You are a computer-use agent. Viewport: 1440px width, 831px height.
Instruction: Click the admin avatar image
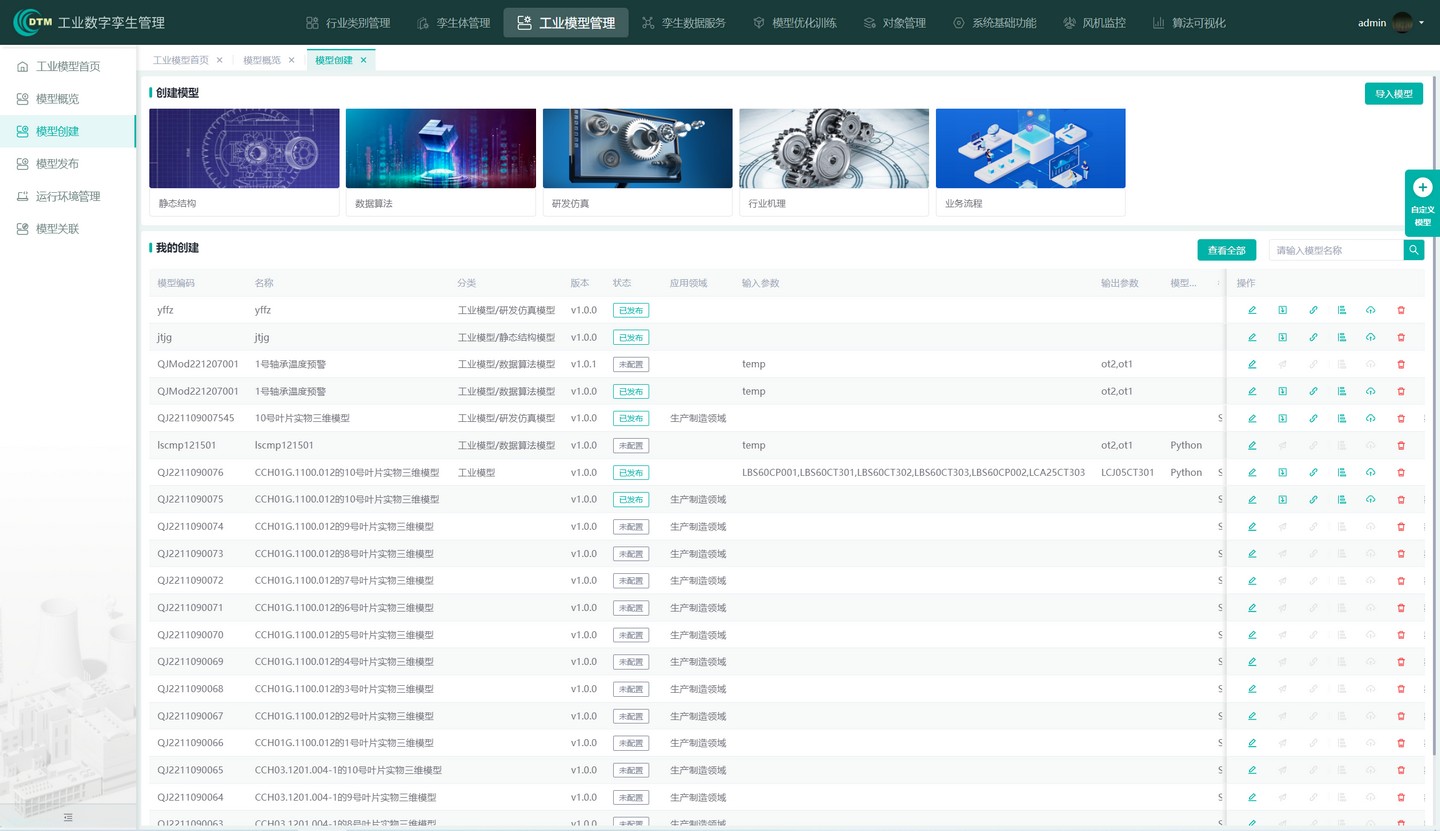tap(1402, 22)
